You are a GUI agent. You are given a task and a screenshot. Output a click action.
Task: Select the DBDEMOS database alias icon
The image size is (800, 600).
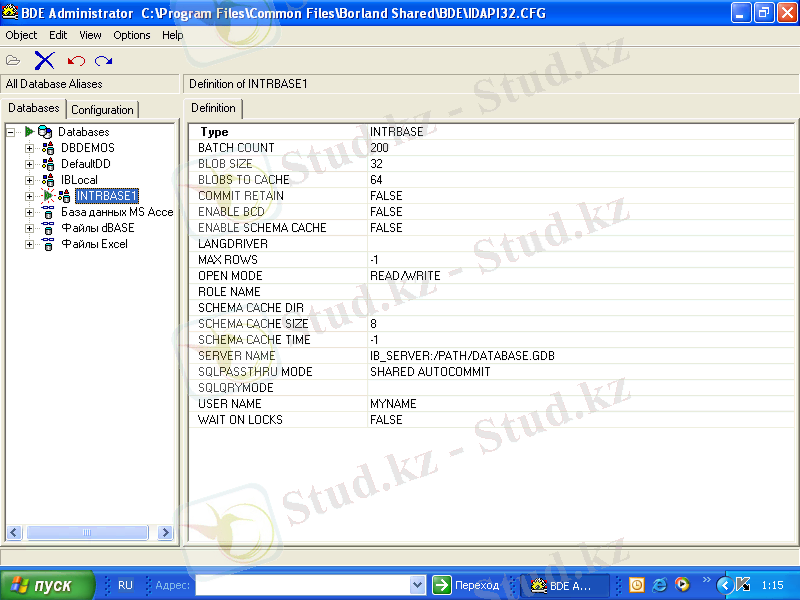48,148
